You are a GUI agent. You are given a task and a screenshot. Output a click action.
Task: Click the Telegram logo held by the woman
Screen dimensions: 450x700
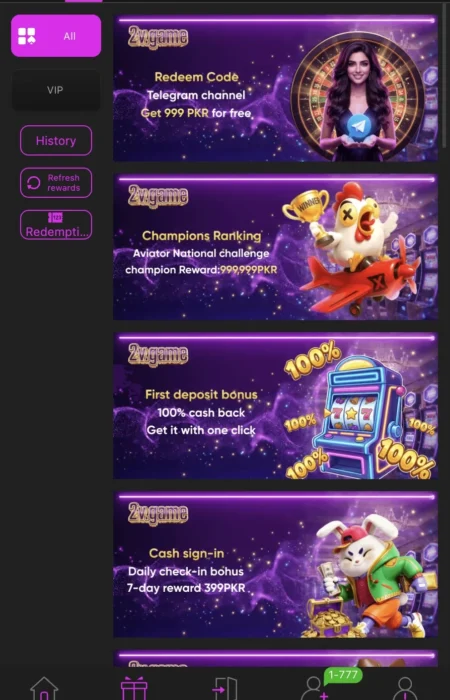(360, 126)
